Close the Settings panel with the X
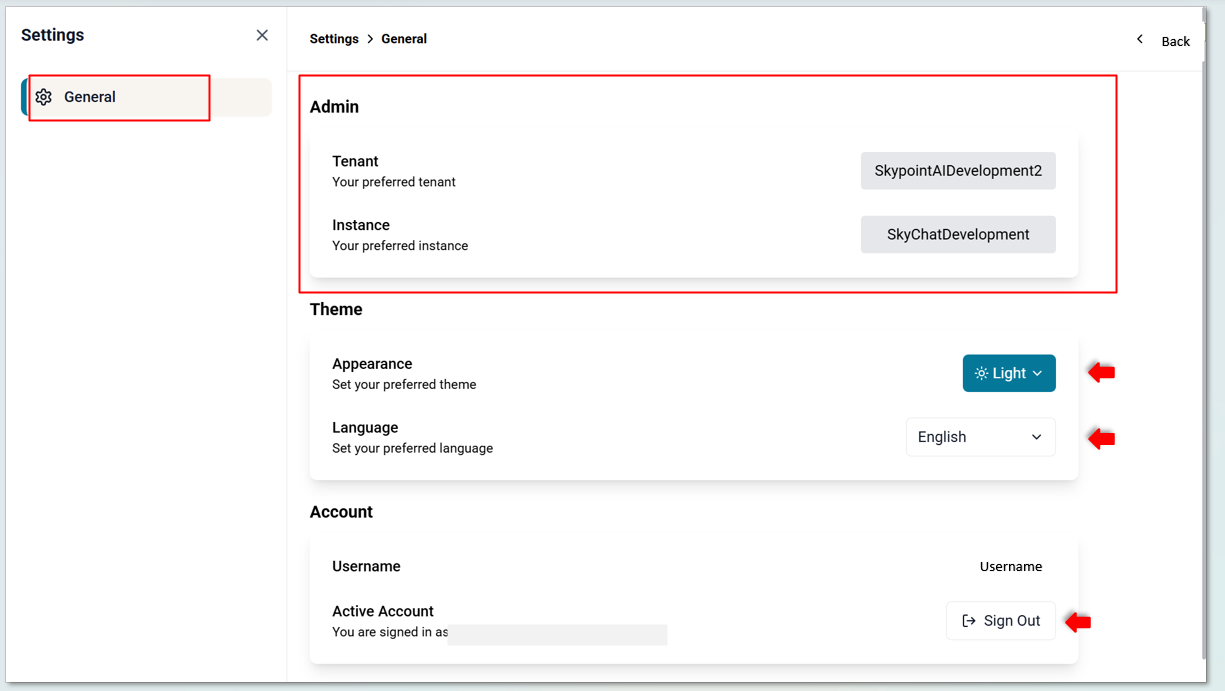Viewport: 1225px width, 691px height. (x=262, y=35)
